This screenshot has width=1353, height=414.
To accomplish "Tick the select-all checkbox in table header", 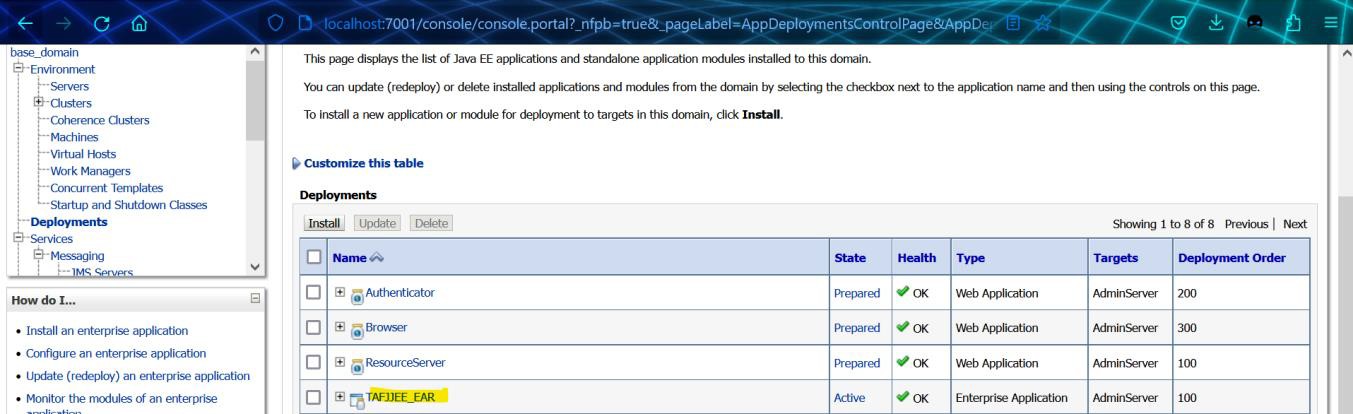I will [315, 258].
